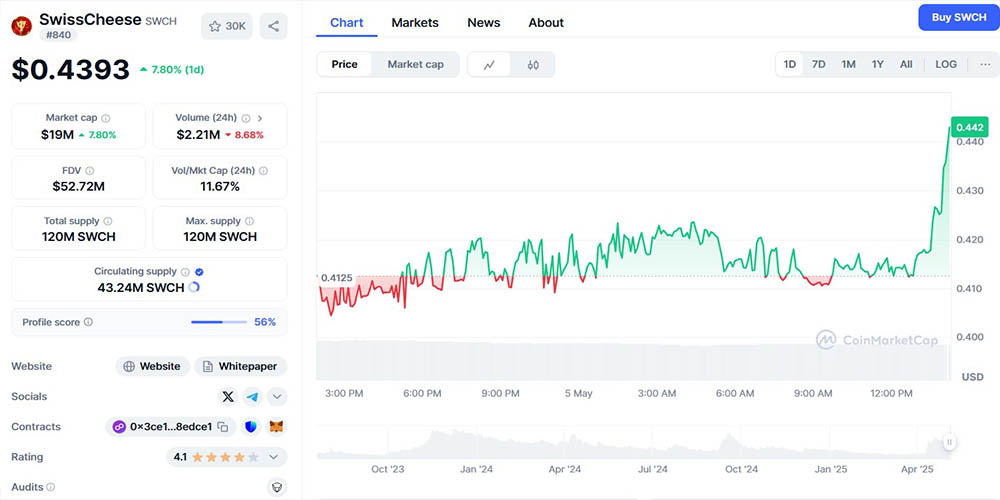
Task: Click the Vol/Mkt Cap (24h) info icon
Action: [x=263, y=170]
